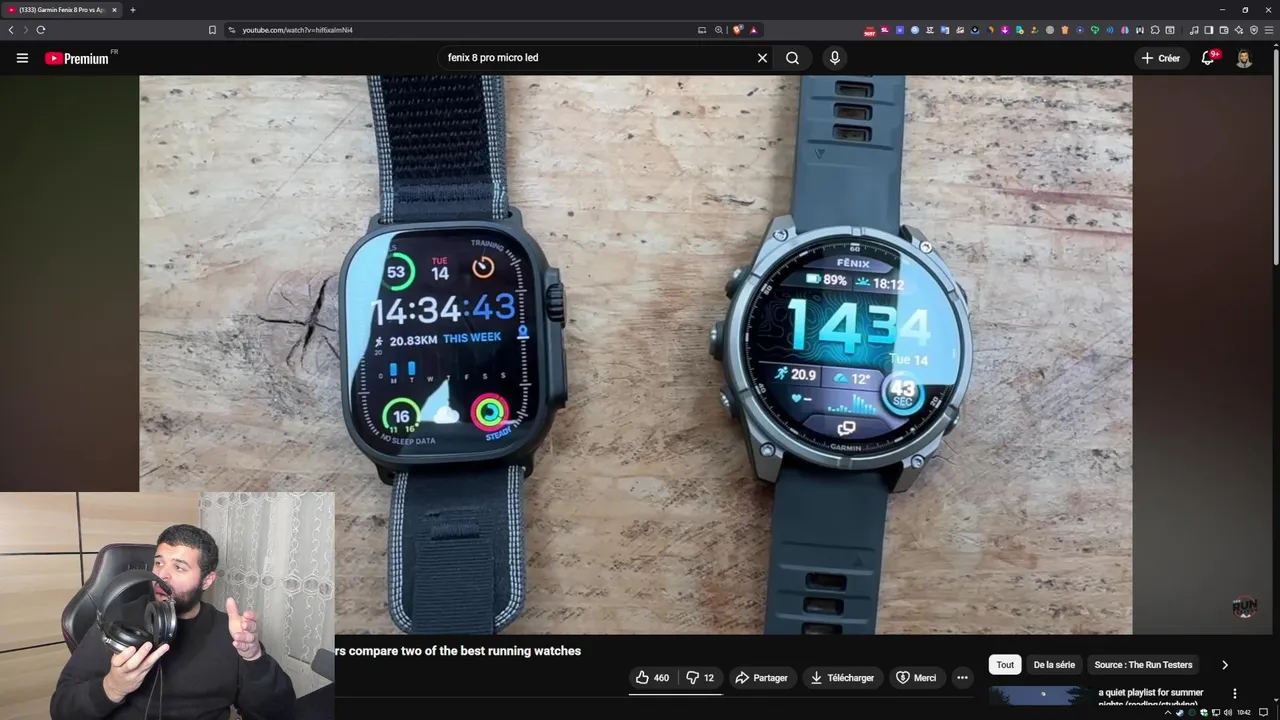This screenshot has width=1280, height=720.
Task: Open the YouTube hamburger guide menu
Action: click(x=22, y=58)
